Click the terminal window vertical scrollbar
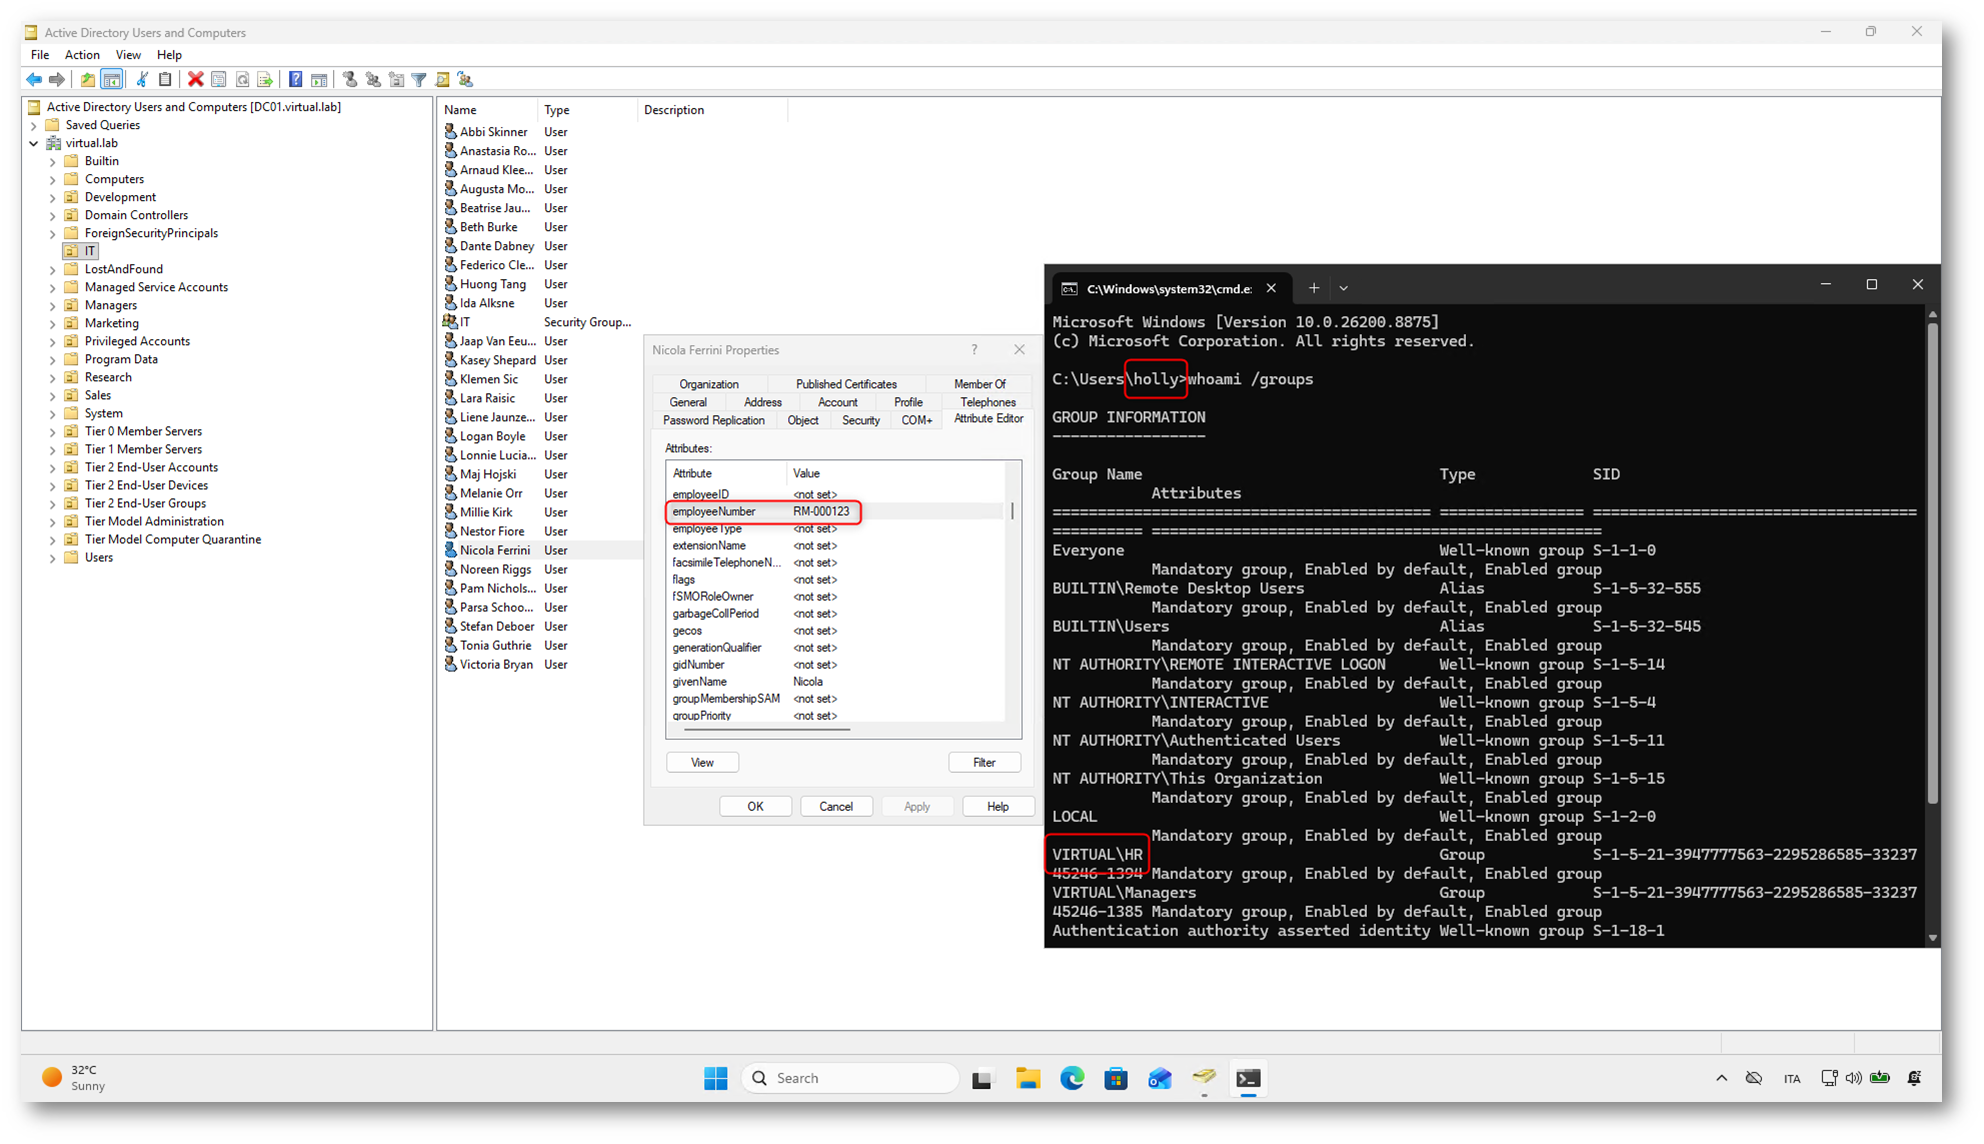Screen dimensions: 1984x1144 1932,563
